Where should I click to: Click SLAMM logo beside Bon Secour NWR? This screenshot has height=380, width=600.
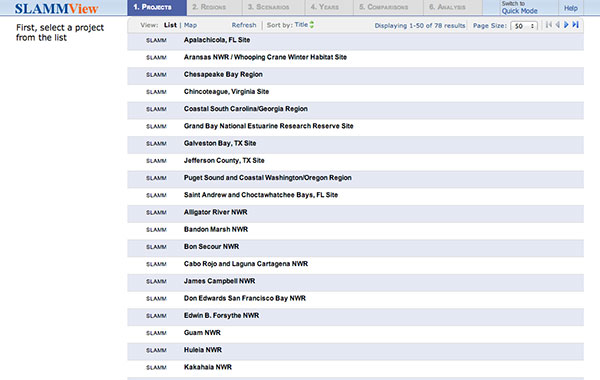[156, 247]
